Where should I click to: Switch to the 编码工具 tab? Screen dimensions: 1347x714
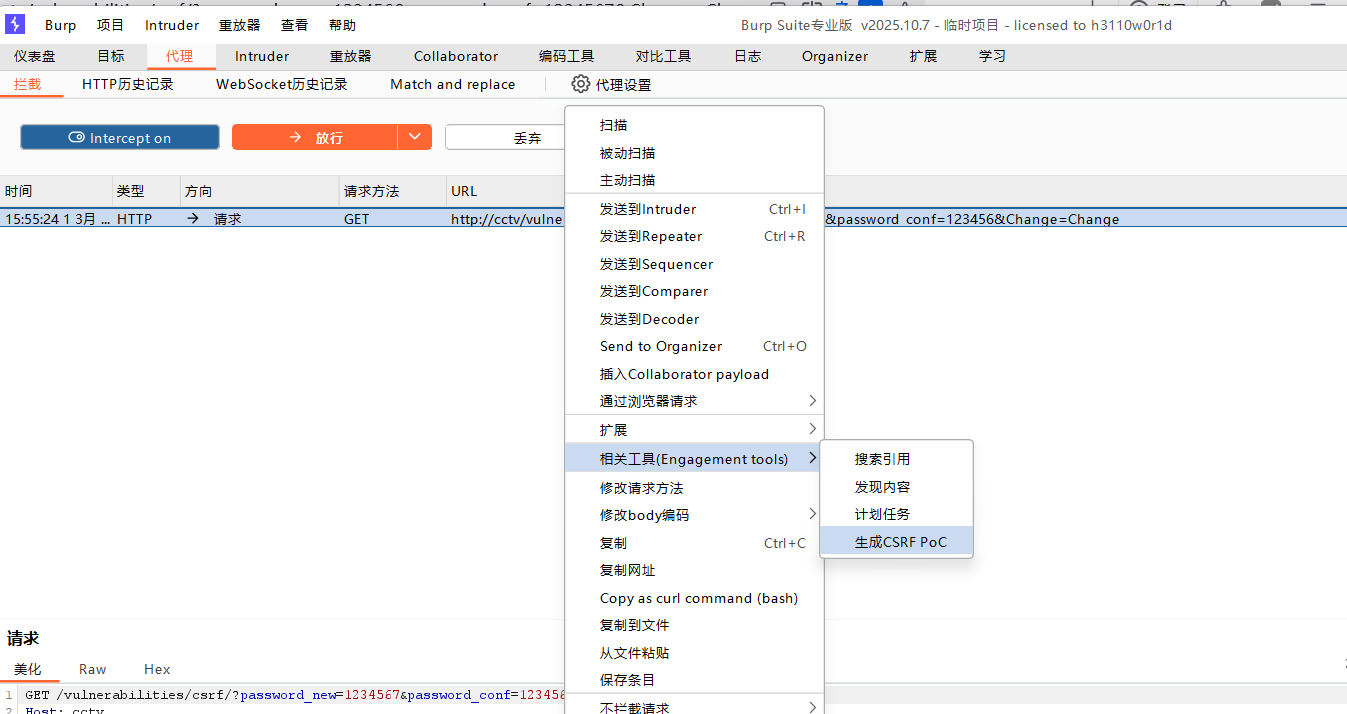tap(566, 56)
